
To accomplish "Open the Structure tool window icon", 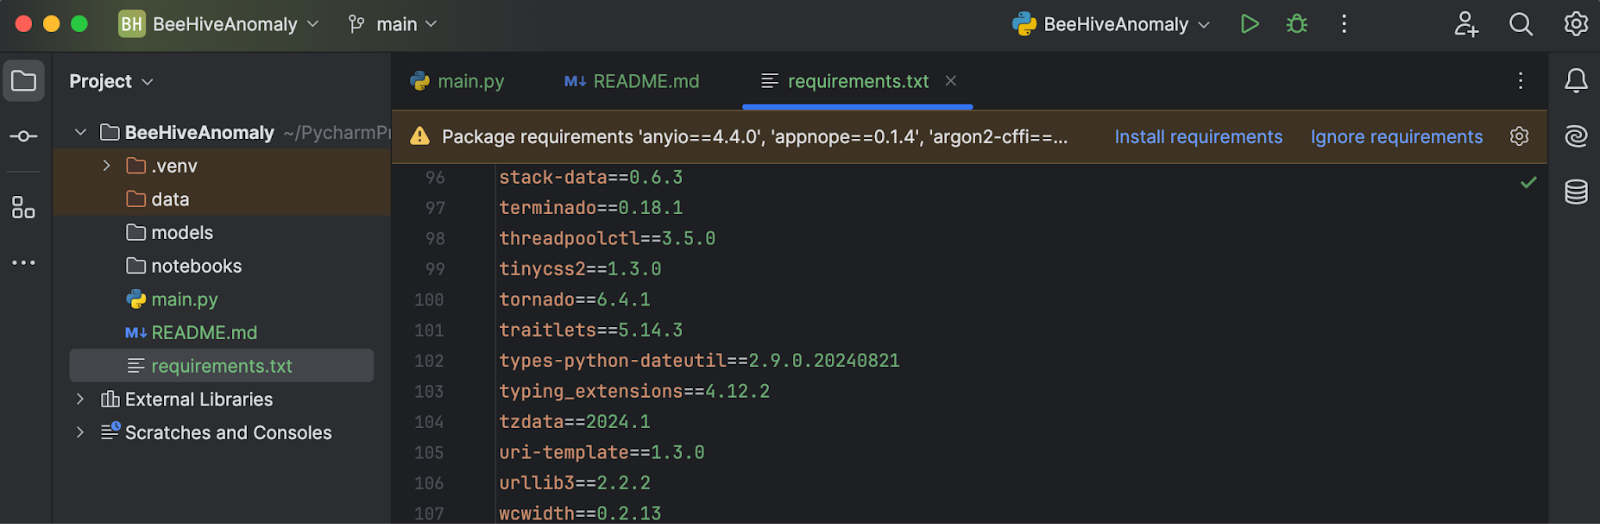I will tap(23, 207).
